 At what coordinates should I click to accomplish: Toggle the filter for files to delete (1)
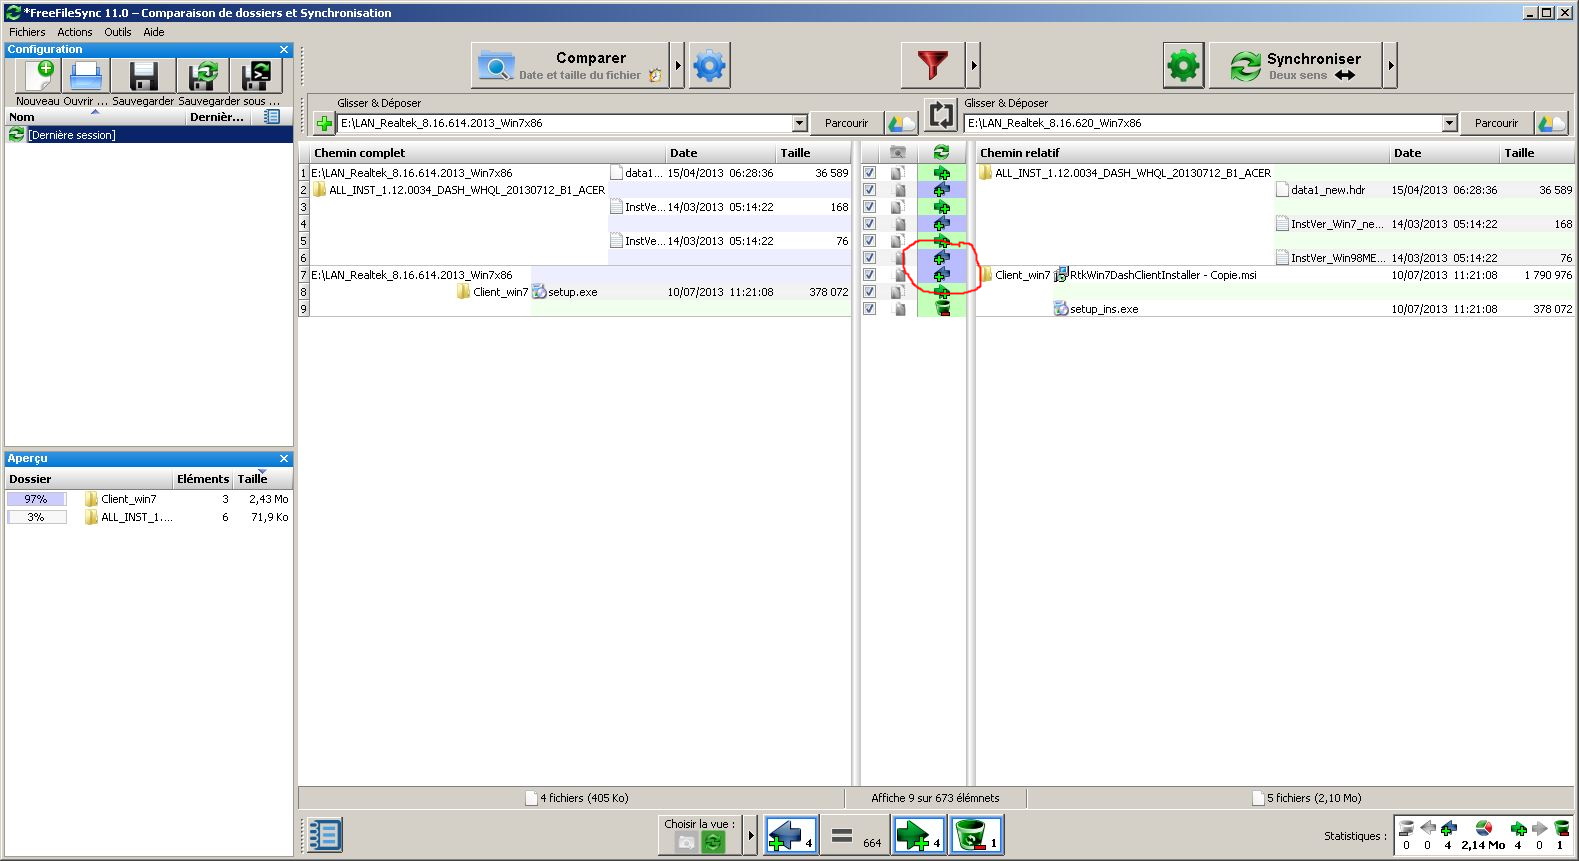[976, 835]
